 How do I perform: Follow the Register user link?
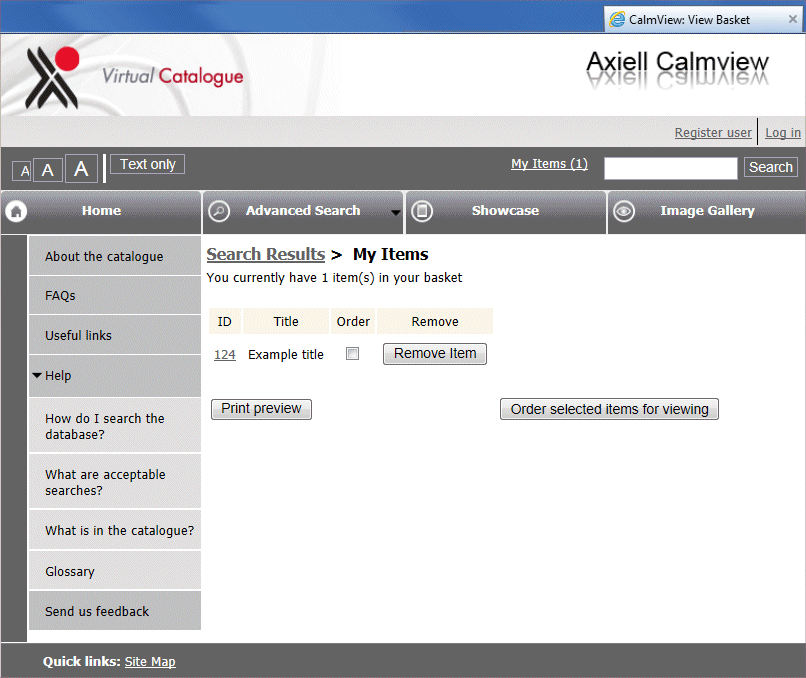[x=713, y=133]
